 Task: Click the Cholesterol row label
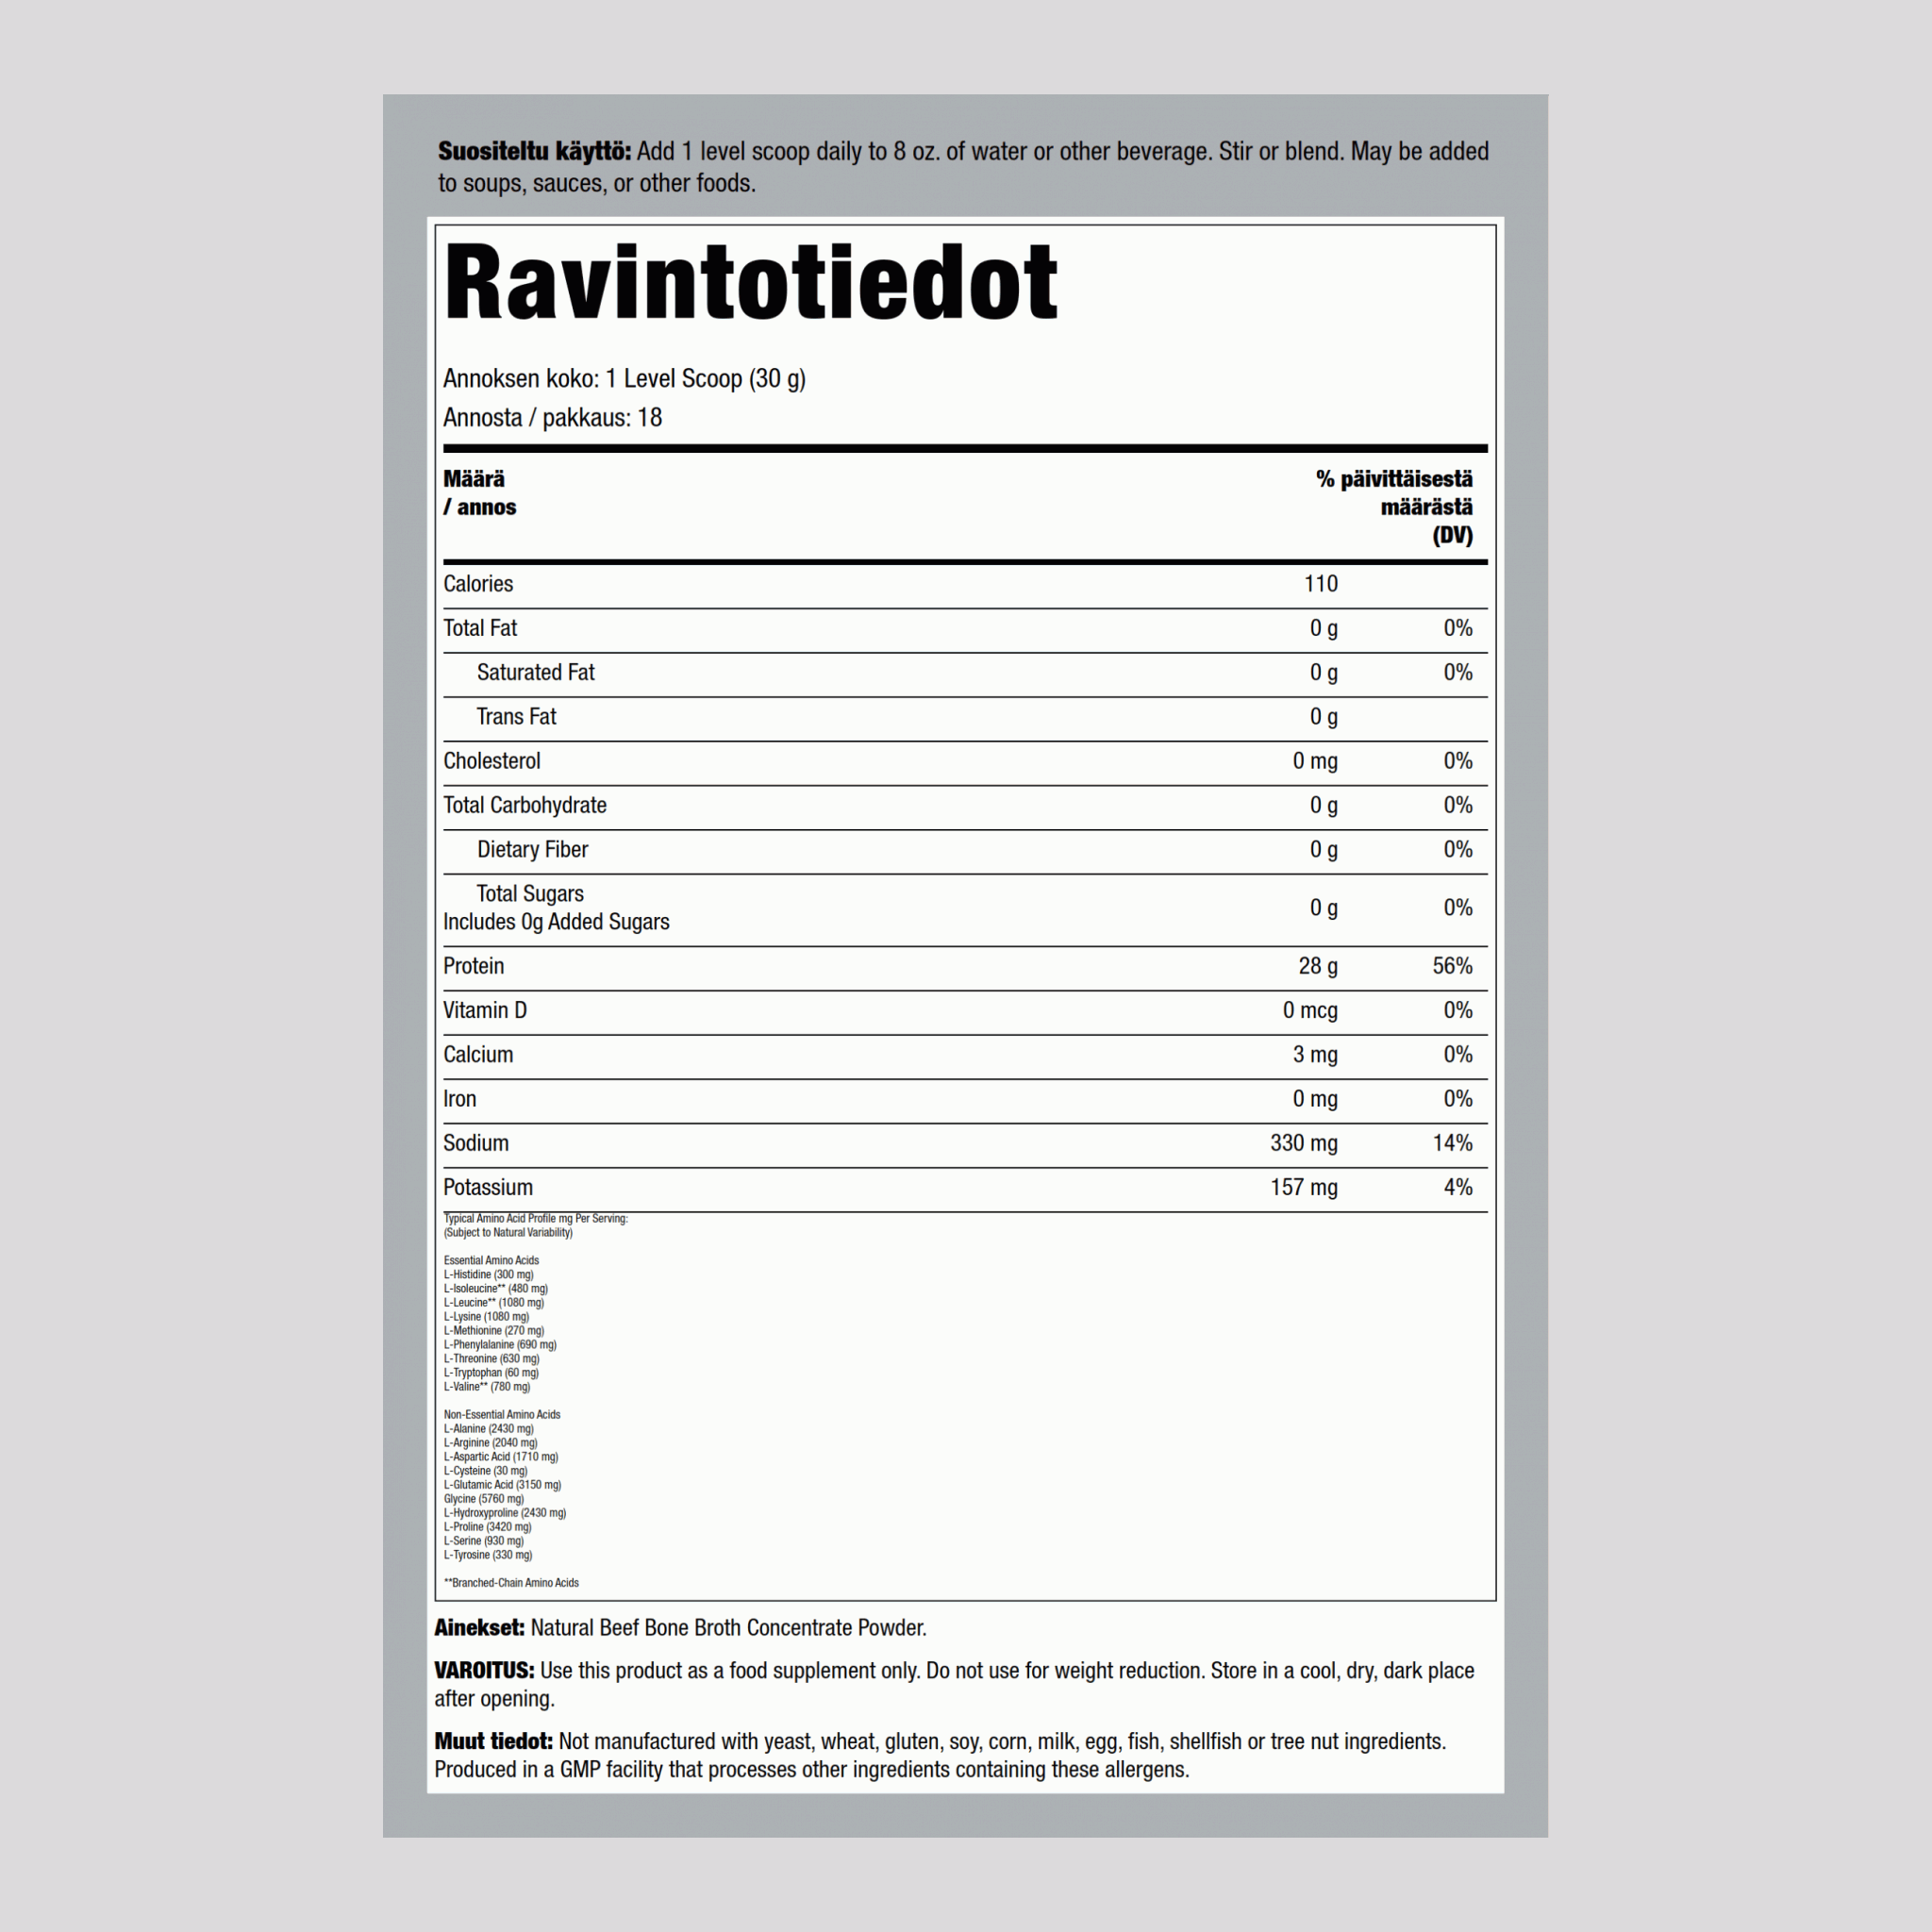pyautogui.click(x=492, y=761)
